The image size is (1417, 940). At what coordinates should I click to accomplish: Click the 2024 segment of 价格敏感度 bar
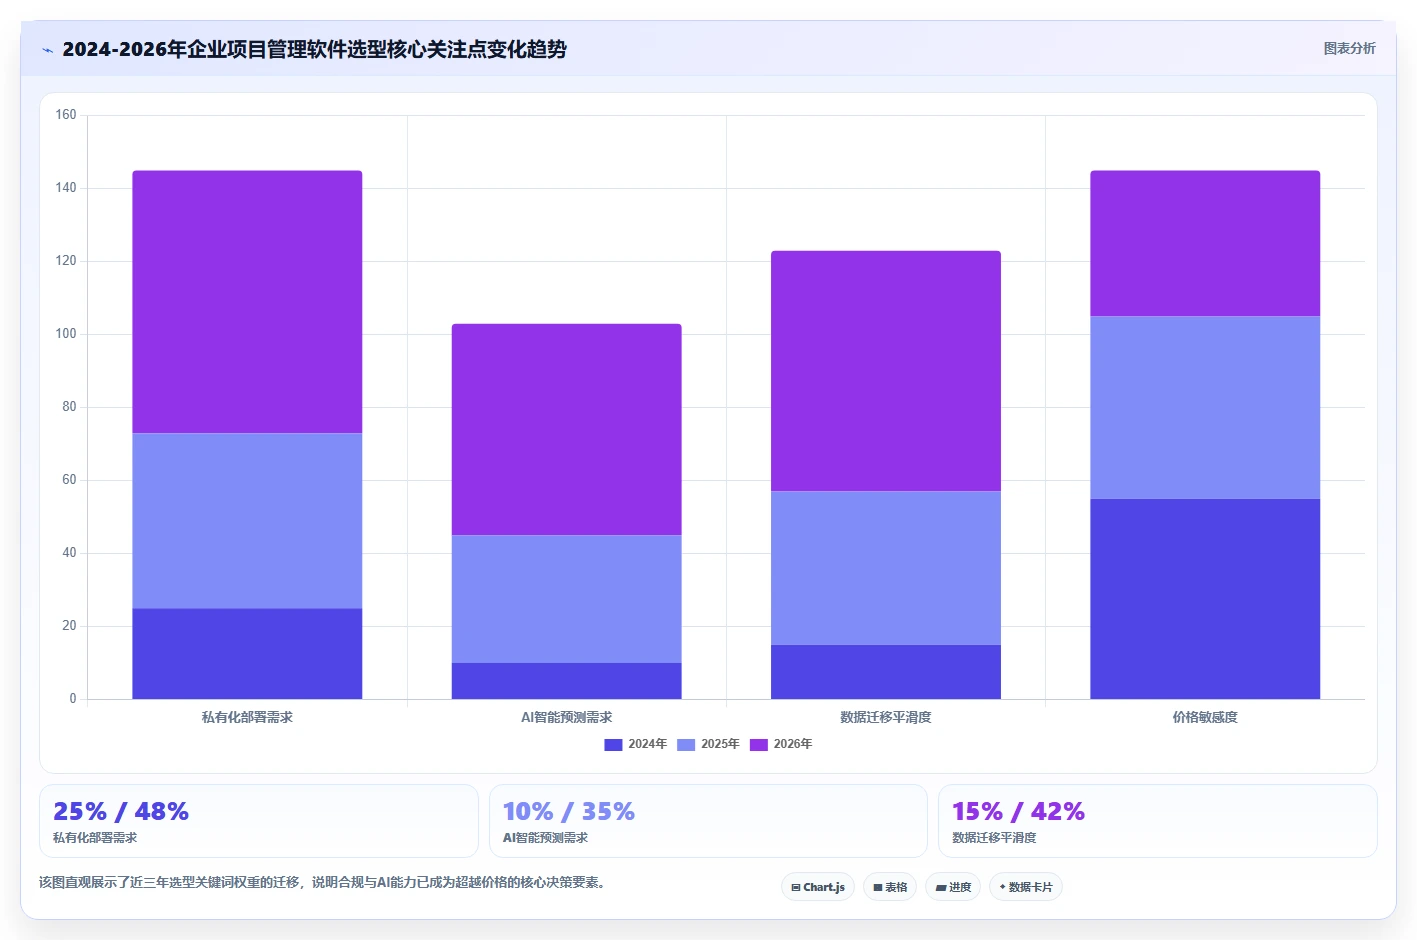(x=1205, y=599)
